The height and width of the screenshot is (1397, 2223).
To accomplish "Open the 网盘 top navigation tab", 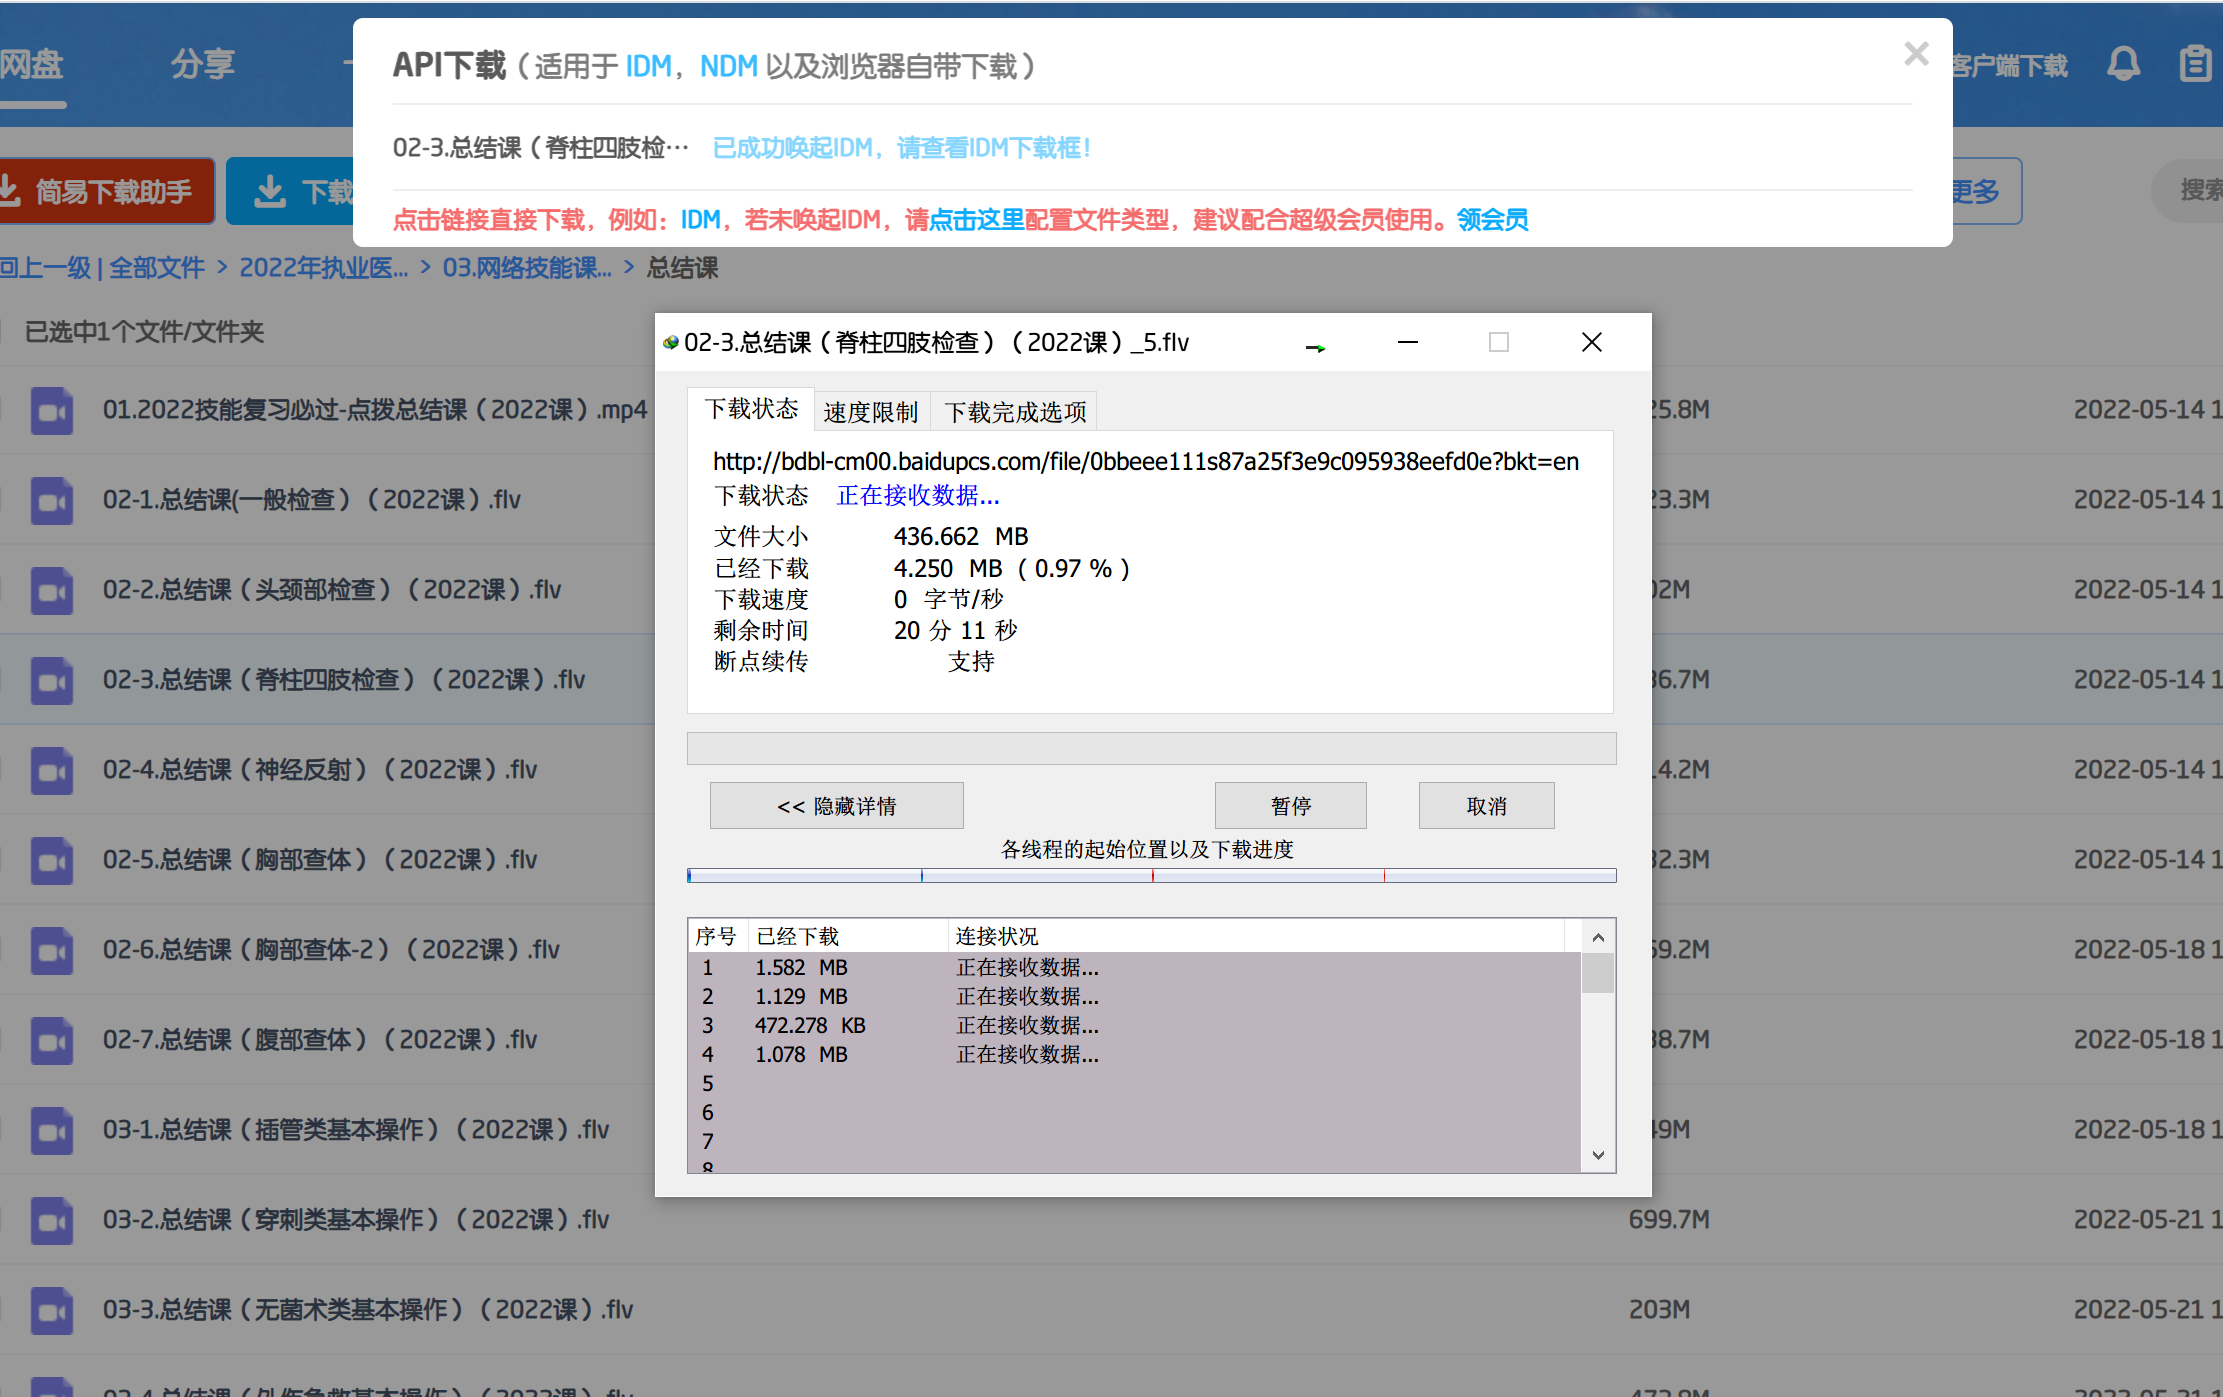I will [x=32, y=65].
